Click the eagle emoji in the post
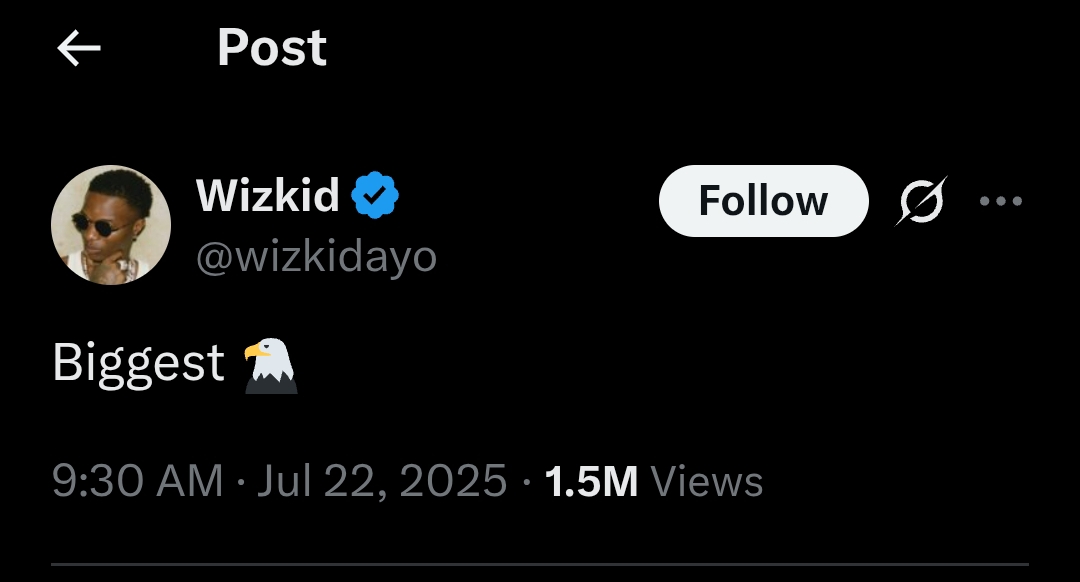Viewport: 1080px width, 582px height. (271, 365)
